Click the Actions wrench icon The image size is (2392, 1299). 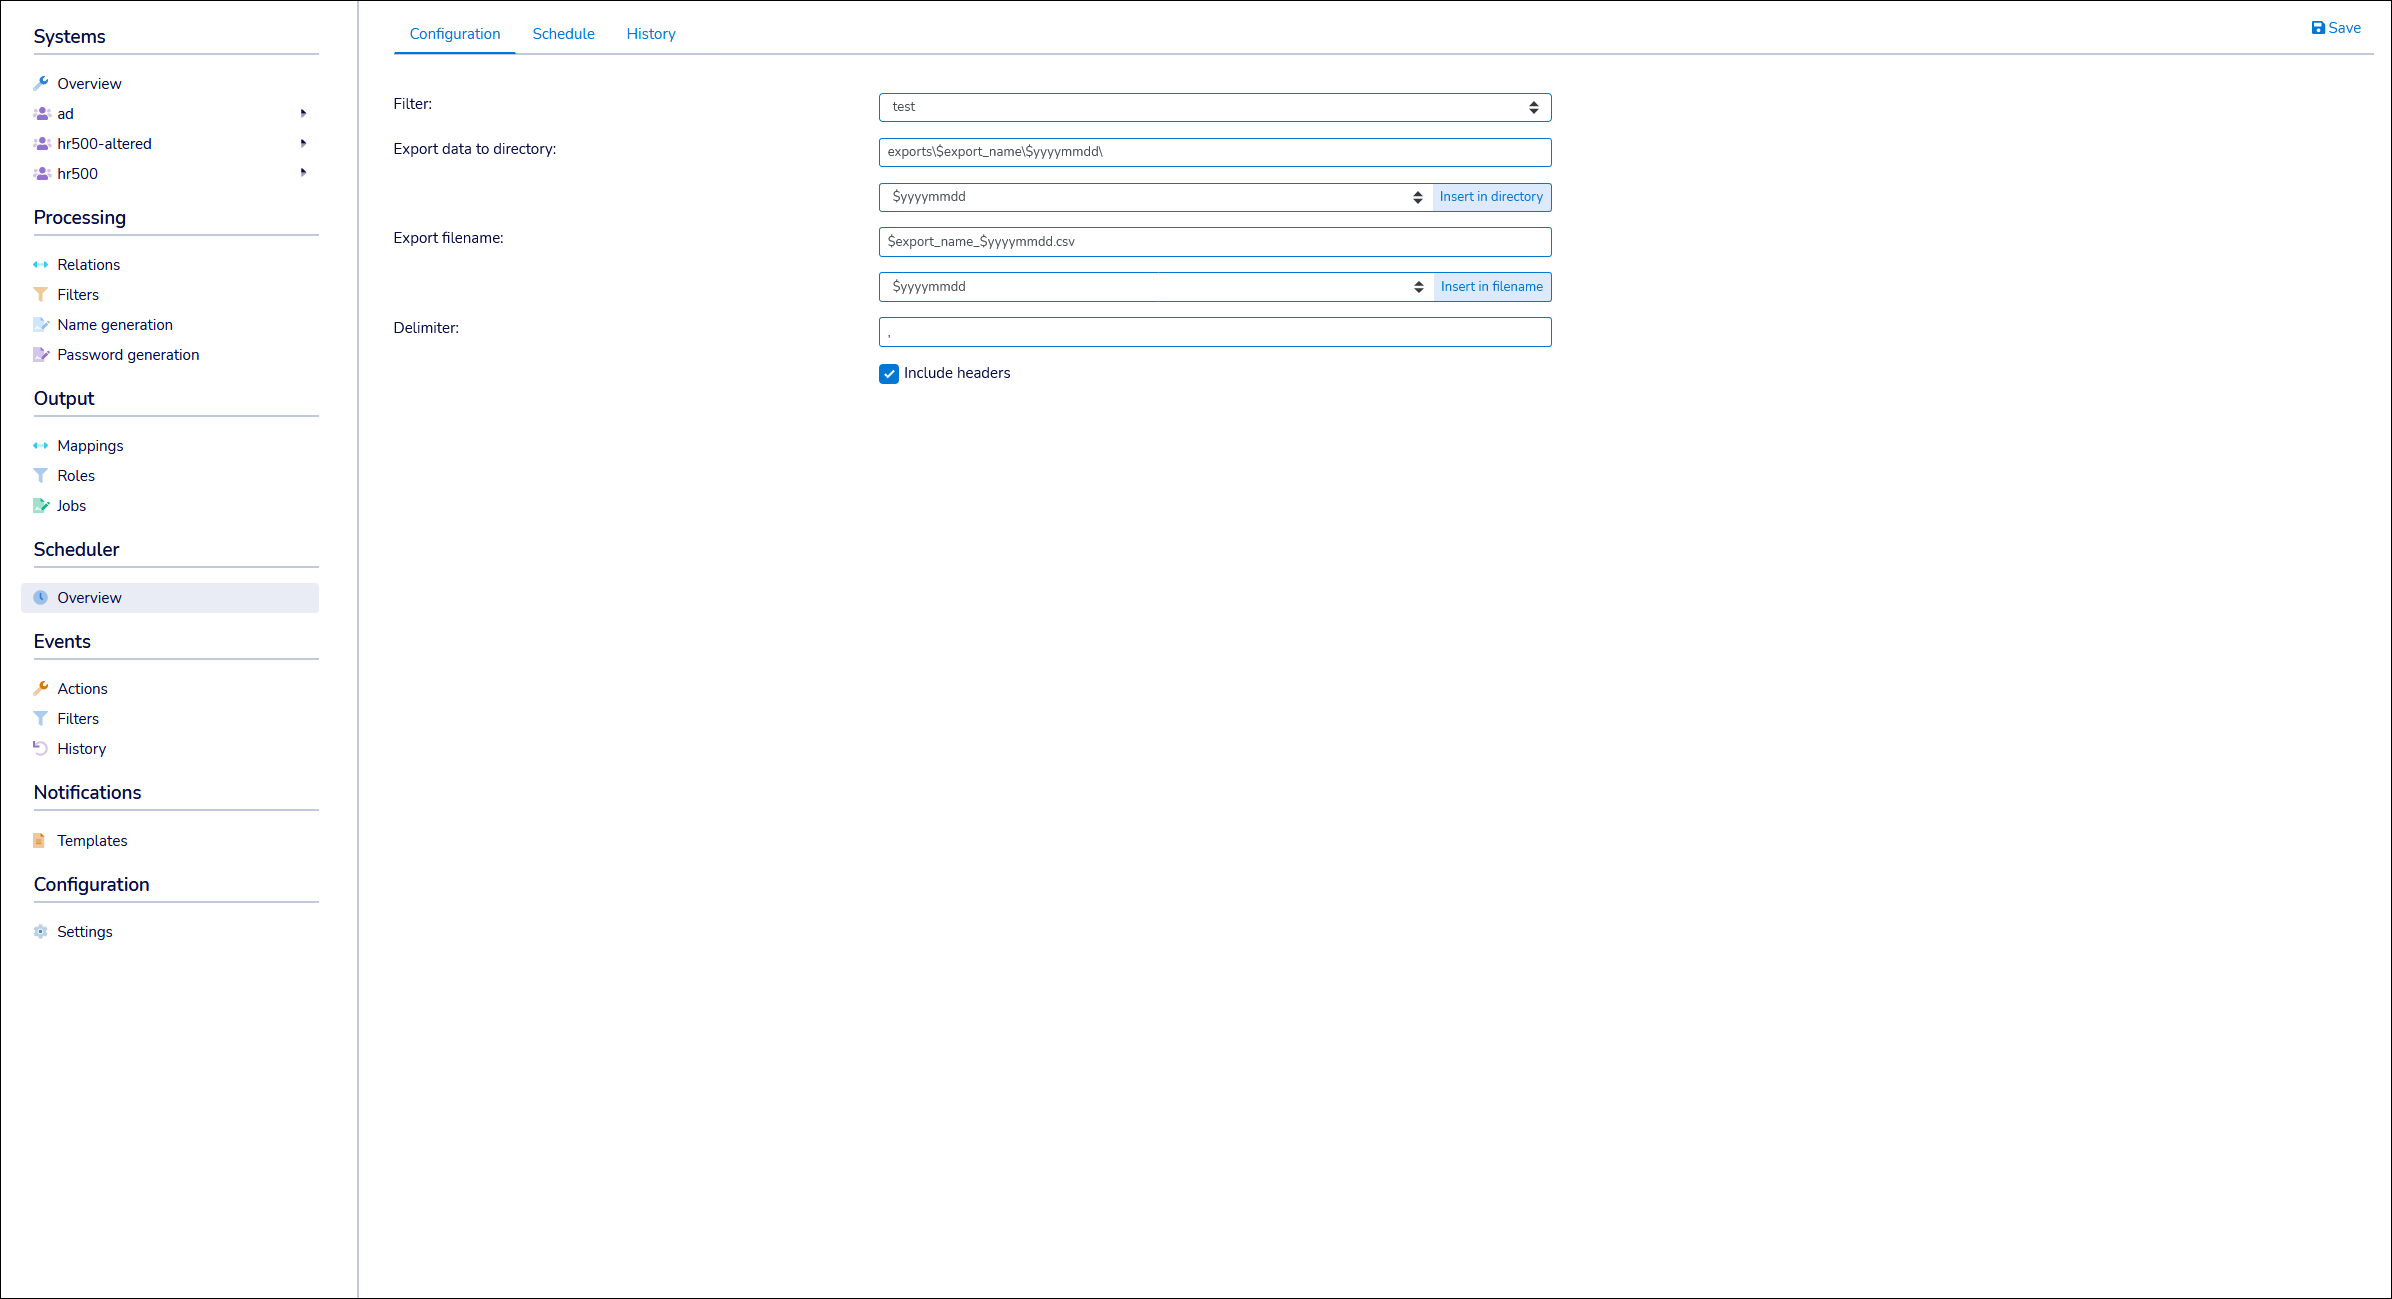(x=41, y=689)
